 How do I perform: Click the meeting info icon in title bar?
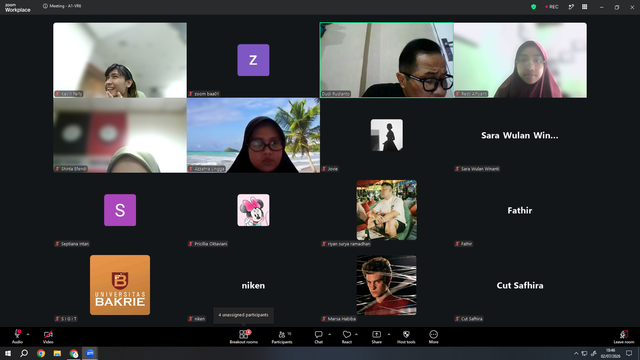45,6
